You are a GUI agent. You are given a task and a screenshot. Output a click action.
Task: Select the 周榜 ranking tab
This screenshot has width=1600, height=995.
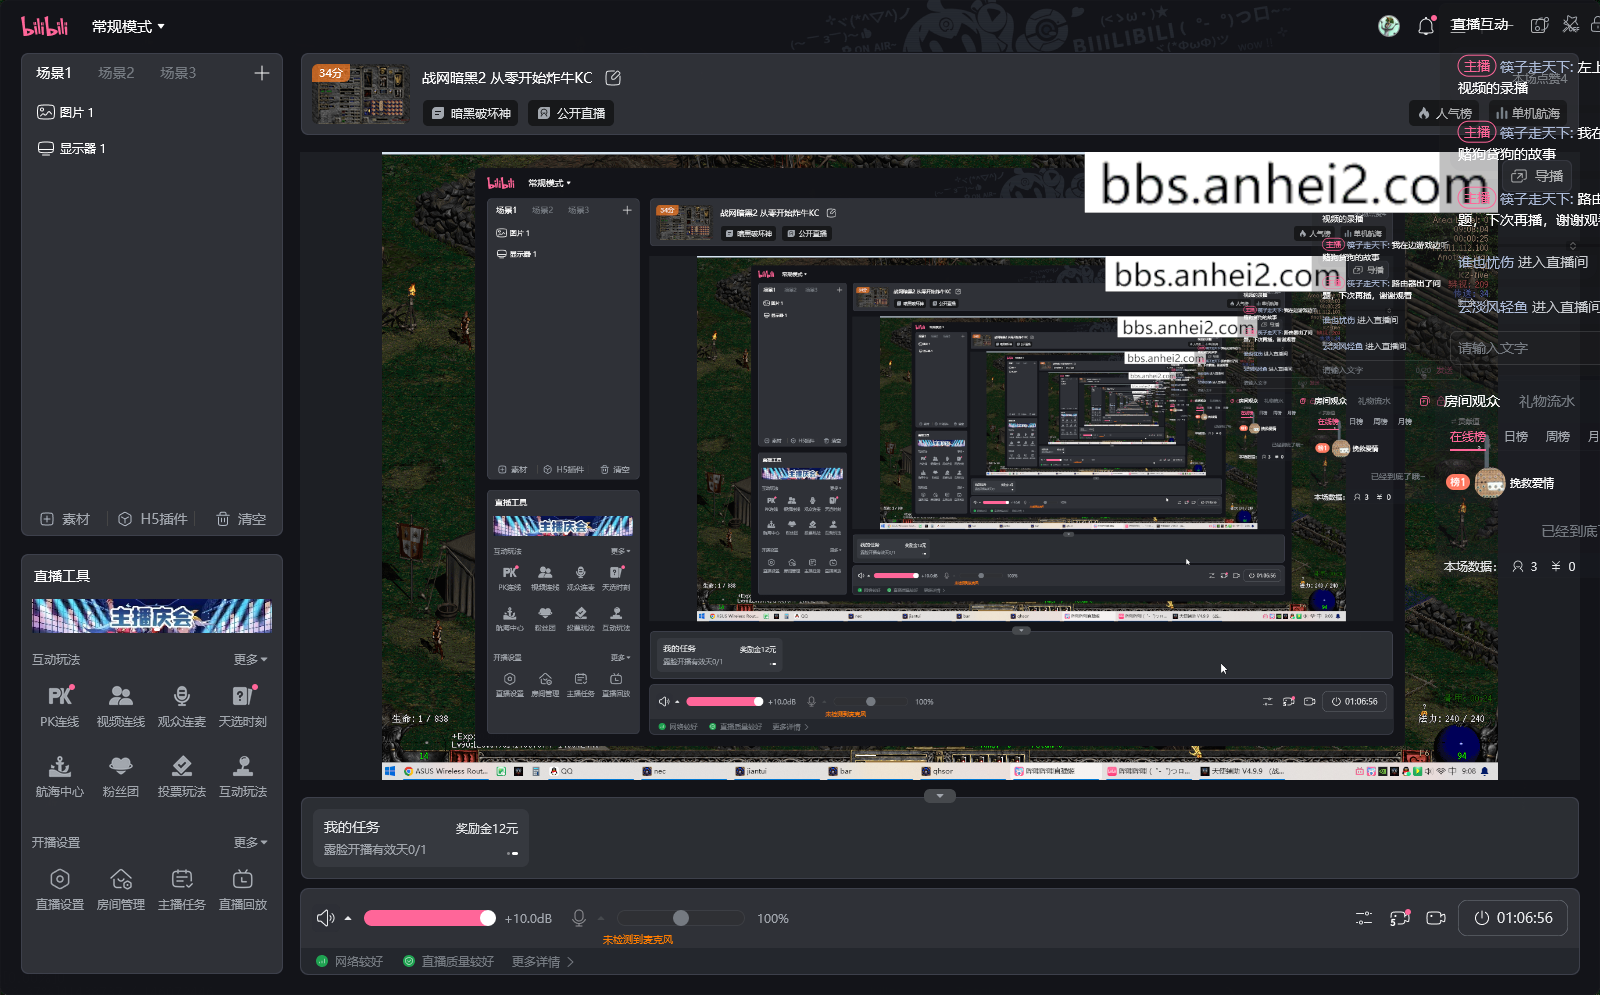click(1557, 437)
